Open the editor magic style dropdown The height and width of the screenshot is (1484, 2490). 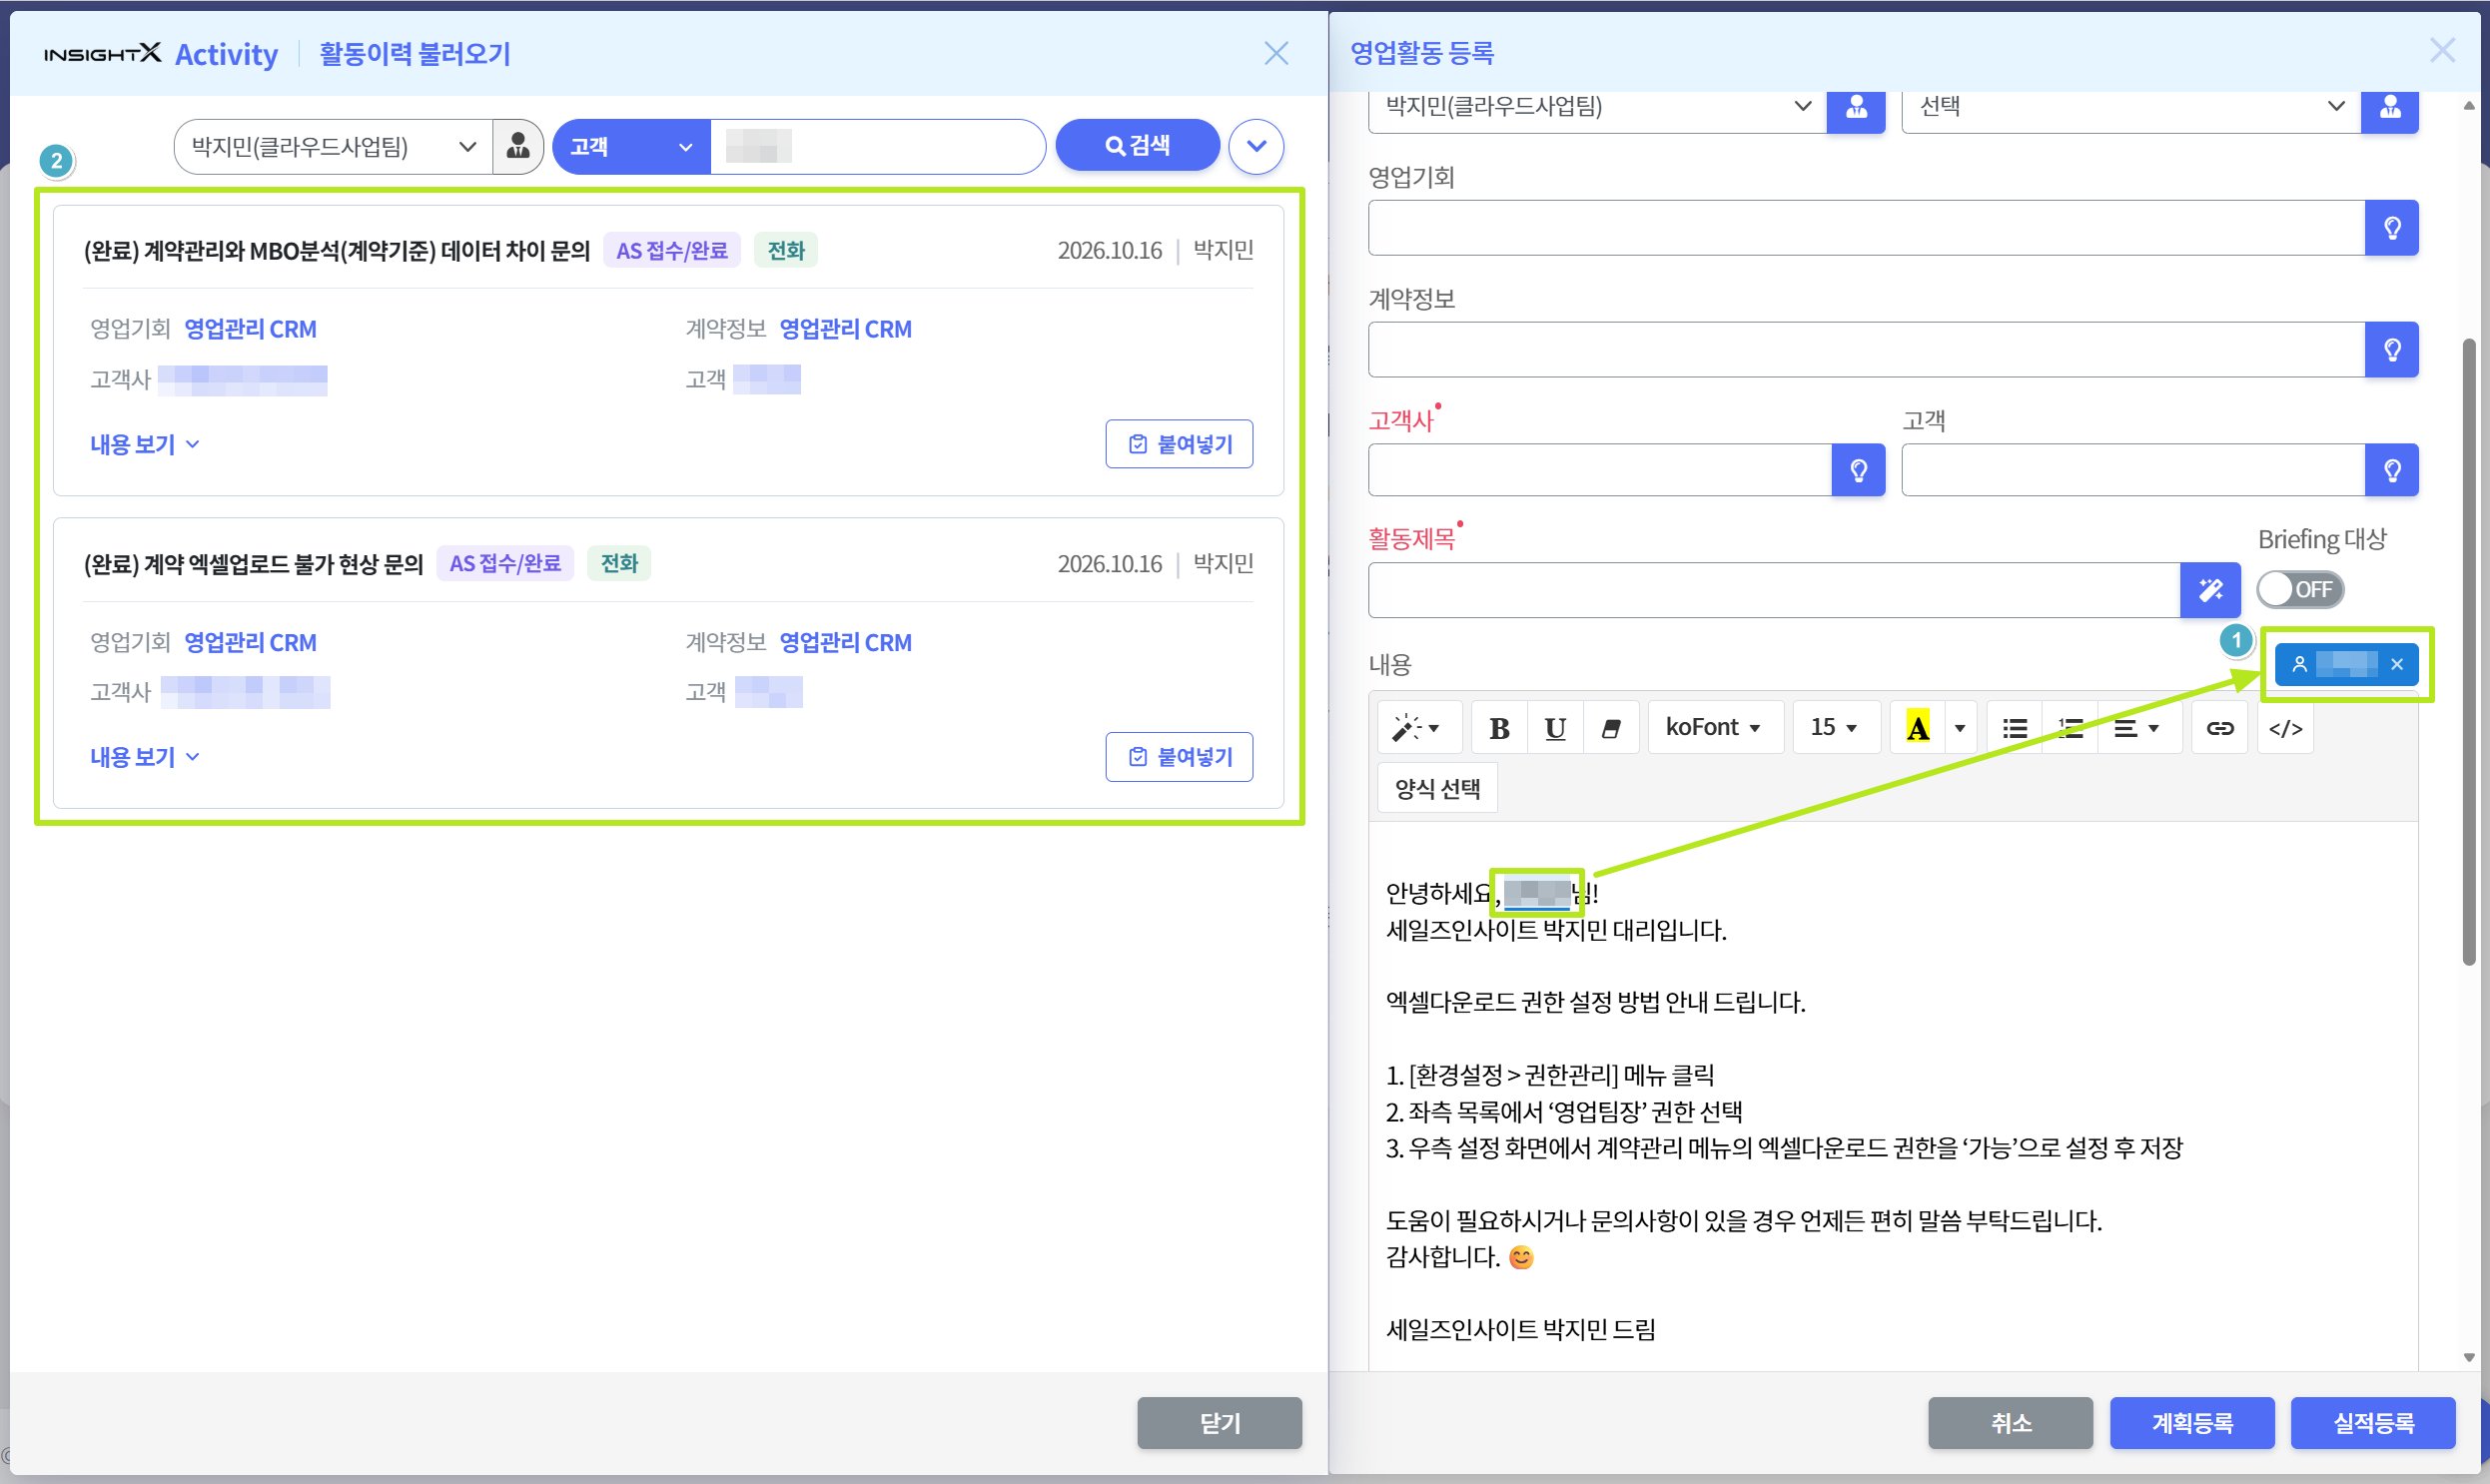coord(1418,728)
